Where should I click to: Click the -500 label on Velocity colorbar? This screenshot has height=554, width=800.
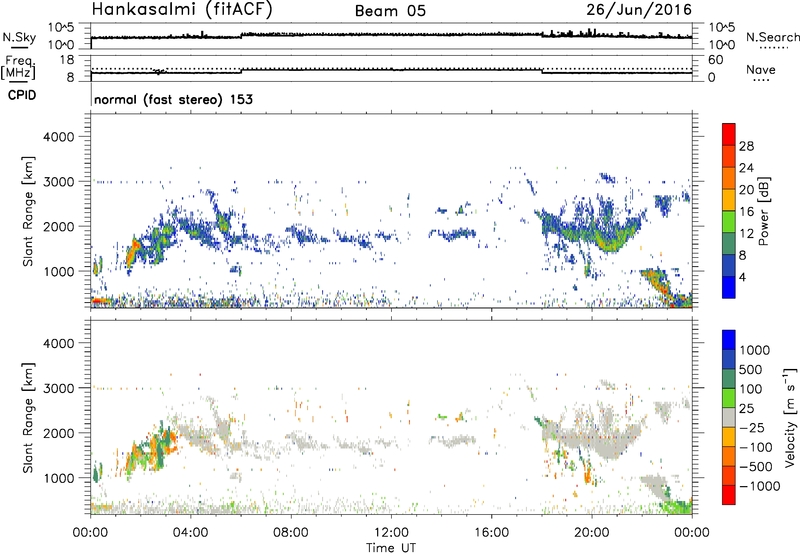(x=756, y=467)
